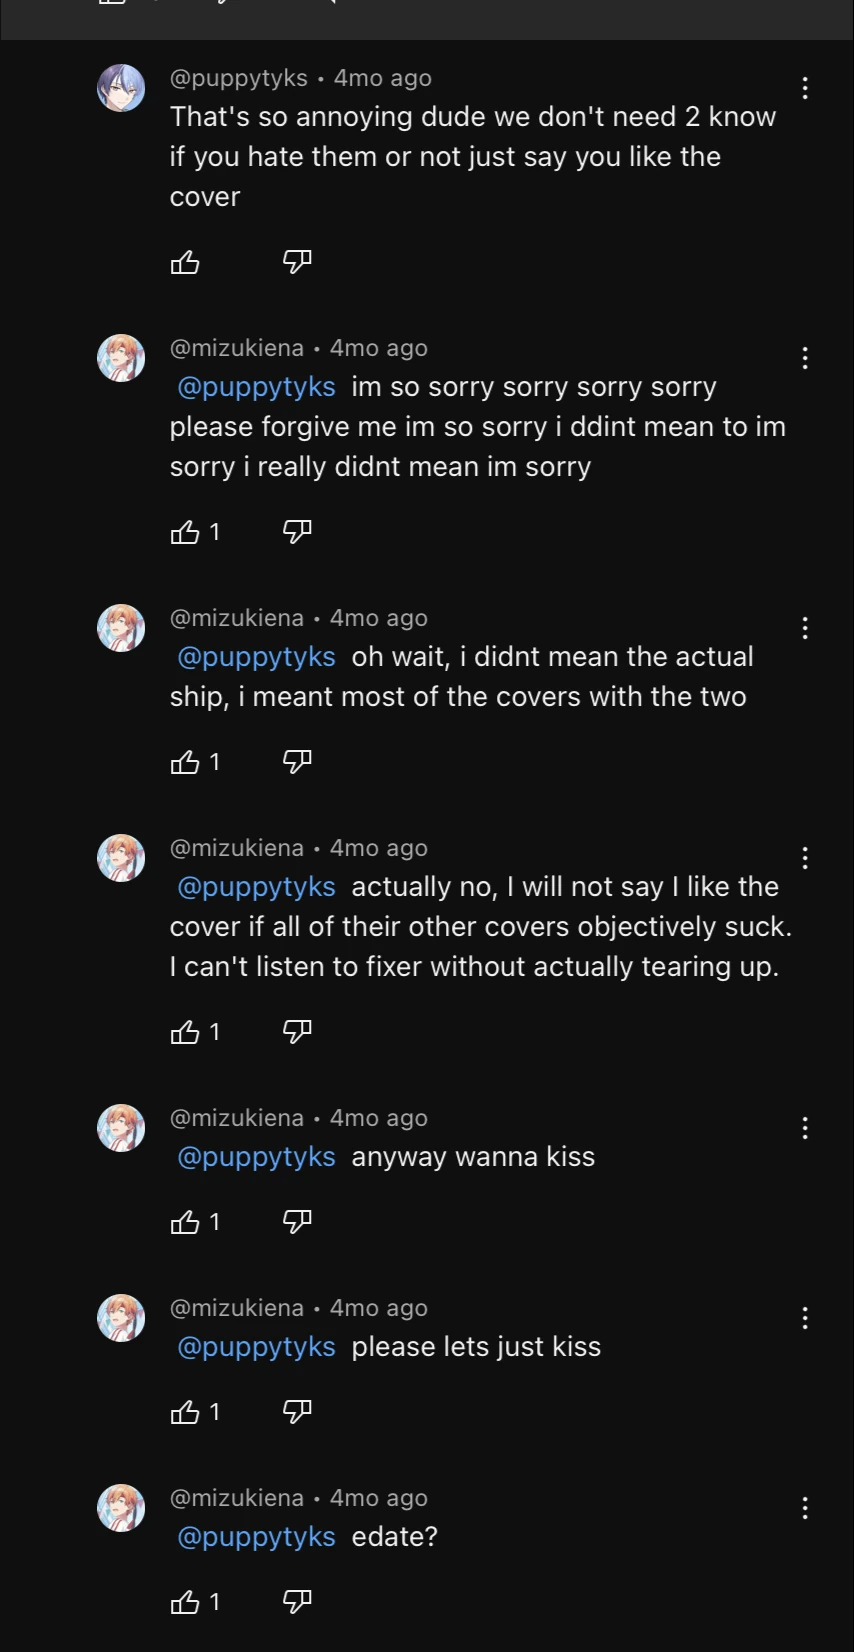
Task: Open the three-dot menu on the 'im so sorry' reply
Action: pos(805,358)
